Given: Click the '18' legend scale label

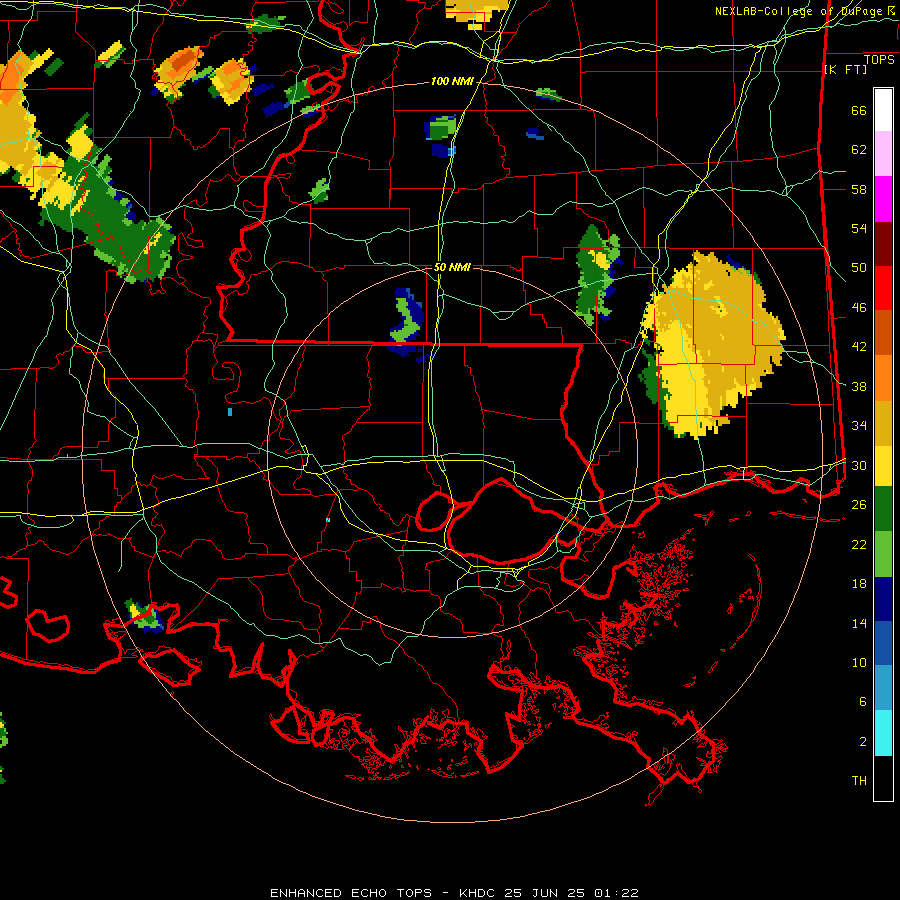Looking at the screenshot, I should [x=859, y=584].
